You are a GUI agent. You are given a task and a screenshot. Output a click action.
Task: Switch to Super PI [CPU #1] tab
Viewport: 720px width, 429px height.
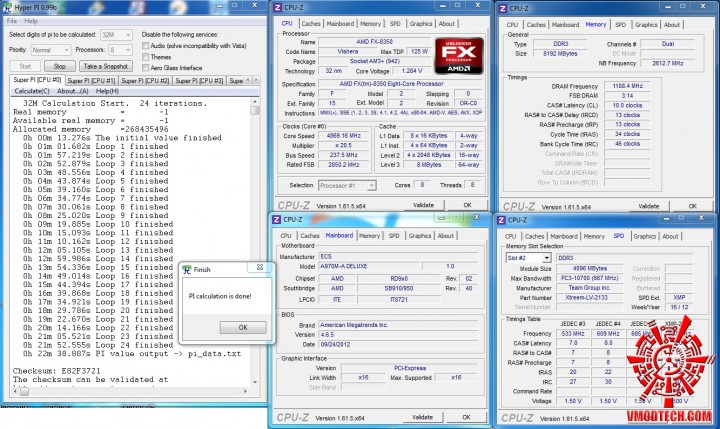coord(91,81)
